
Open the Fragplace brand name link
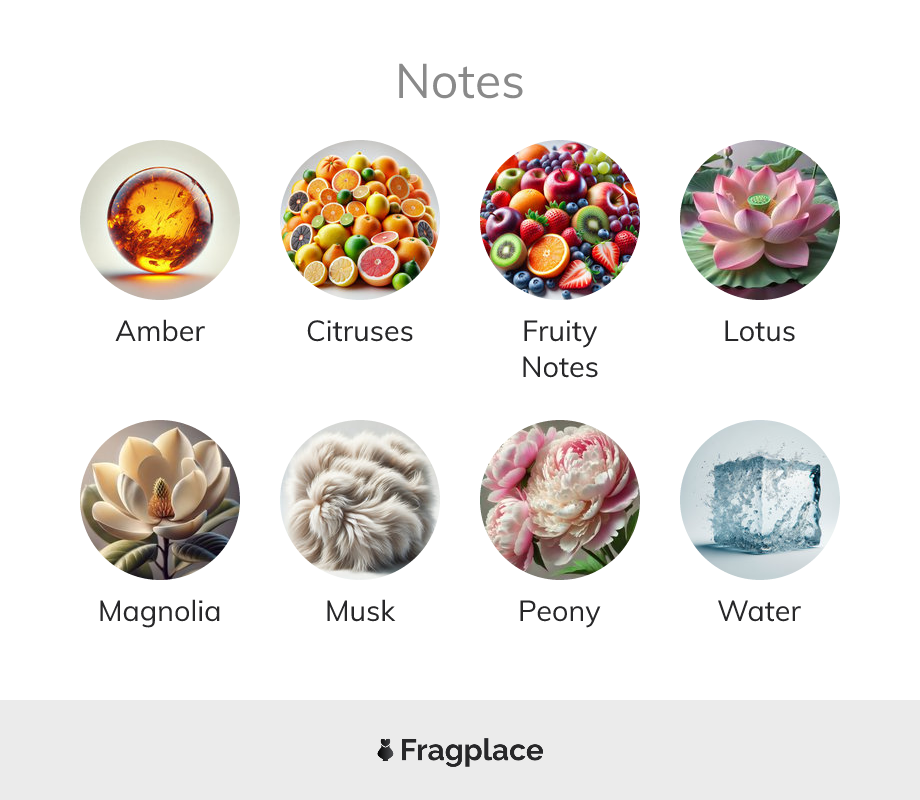click(x=472, y=751)
